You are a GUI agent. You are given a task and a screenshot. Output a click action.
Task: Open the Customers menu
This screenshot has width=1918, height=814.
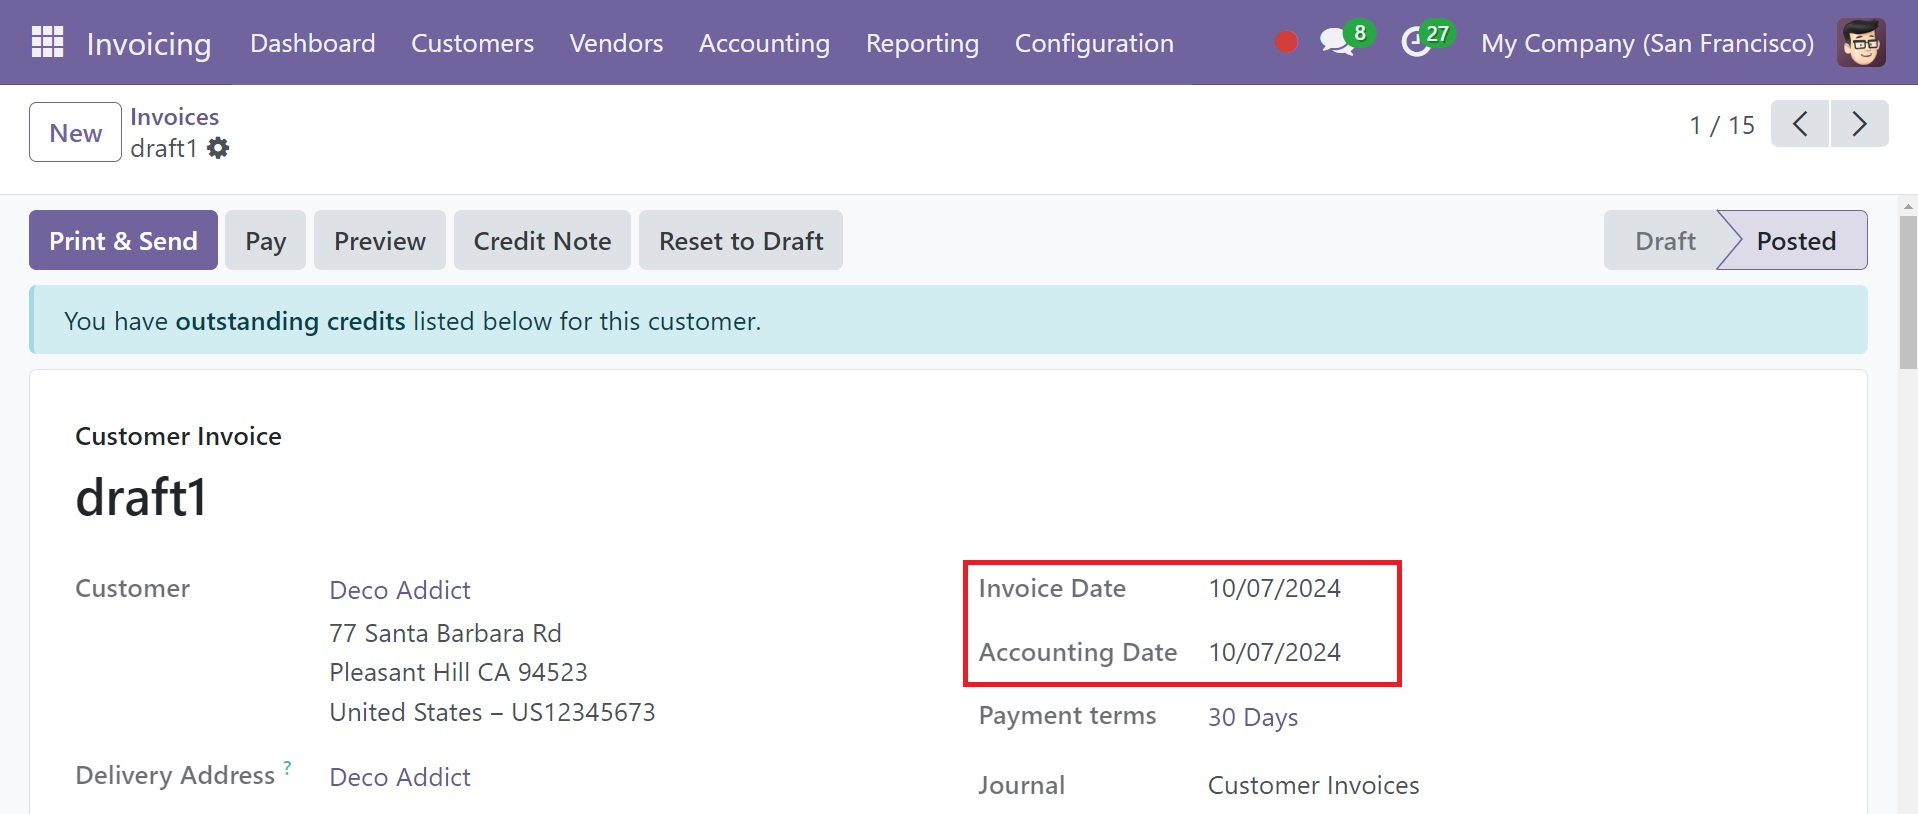click(472, 43)
